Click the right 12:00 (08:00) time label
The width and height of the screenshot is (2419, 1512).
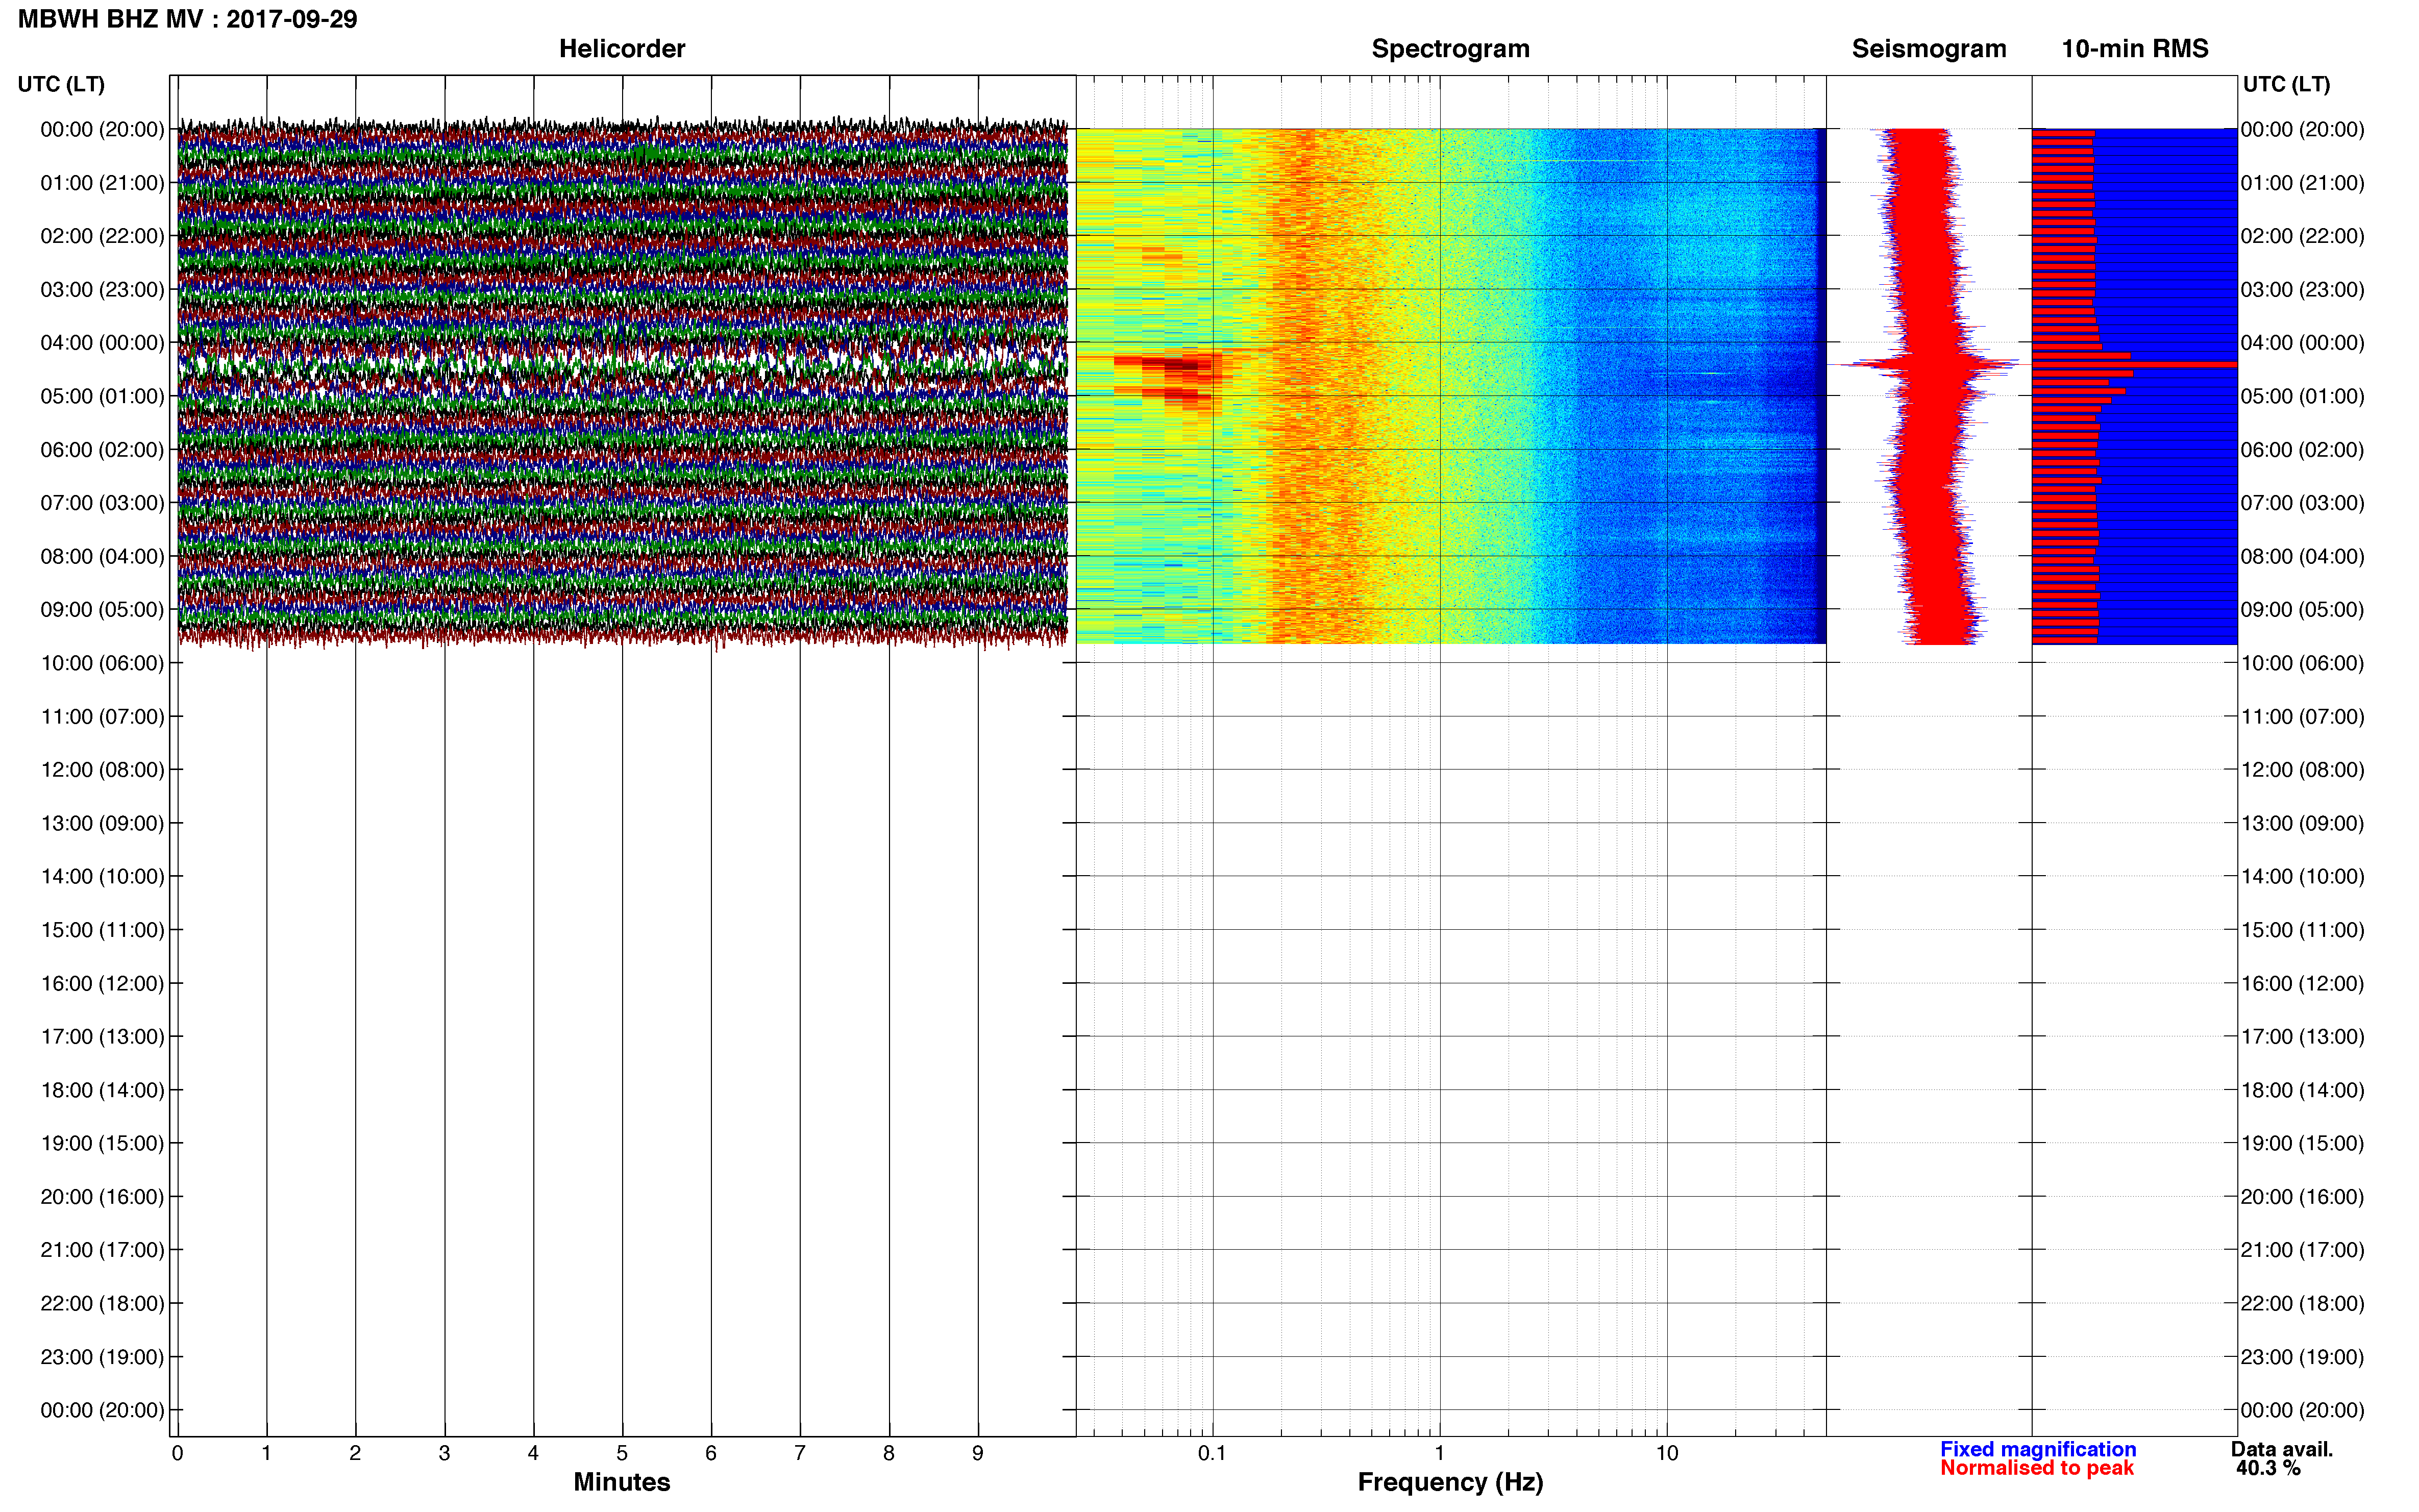click(2302, 770)
